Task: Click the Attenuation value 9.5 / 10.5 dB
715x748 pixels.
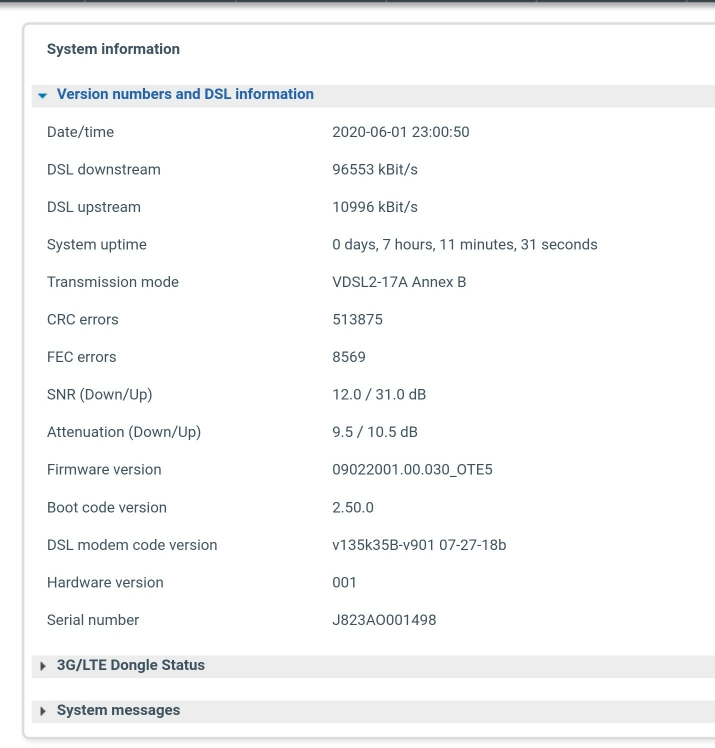Action: pos(374,432)
